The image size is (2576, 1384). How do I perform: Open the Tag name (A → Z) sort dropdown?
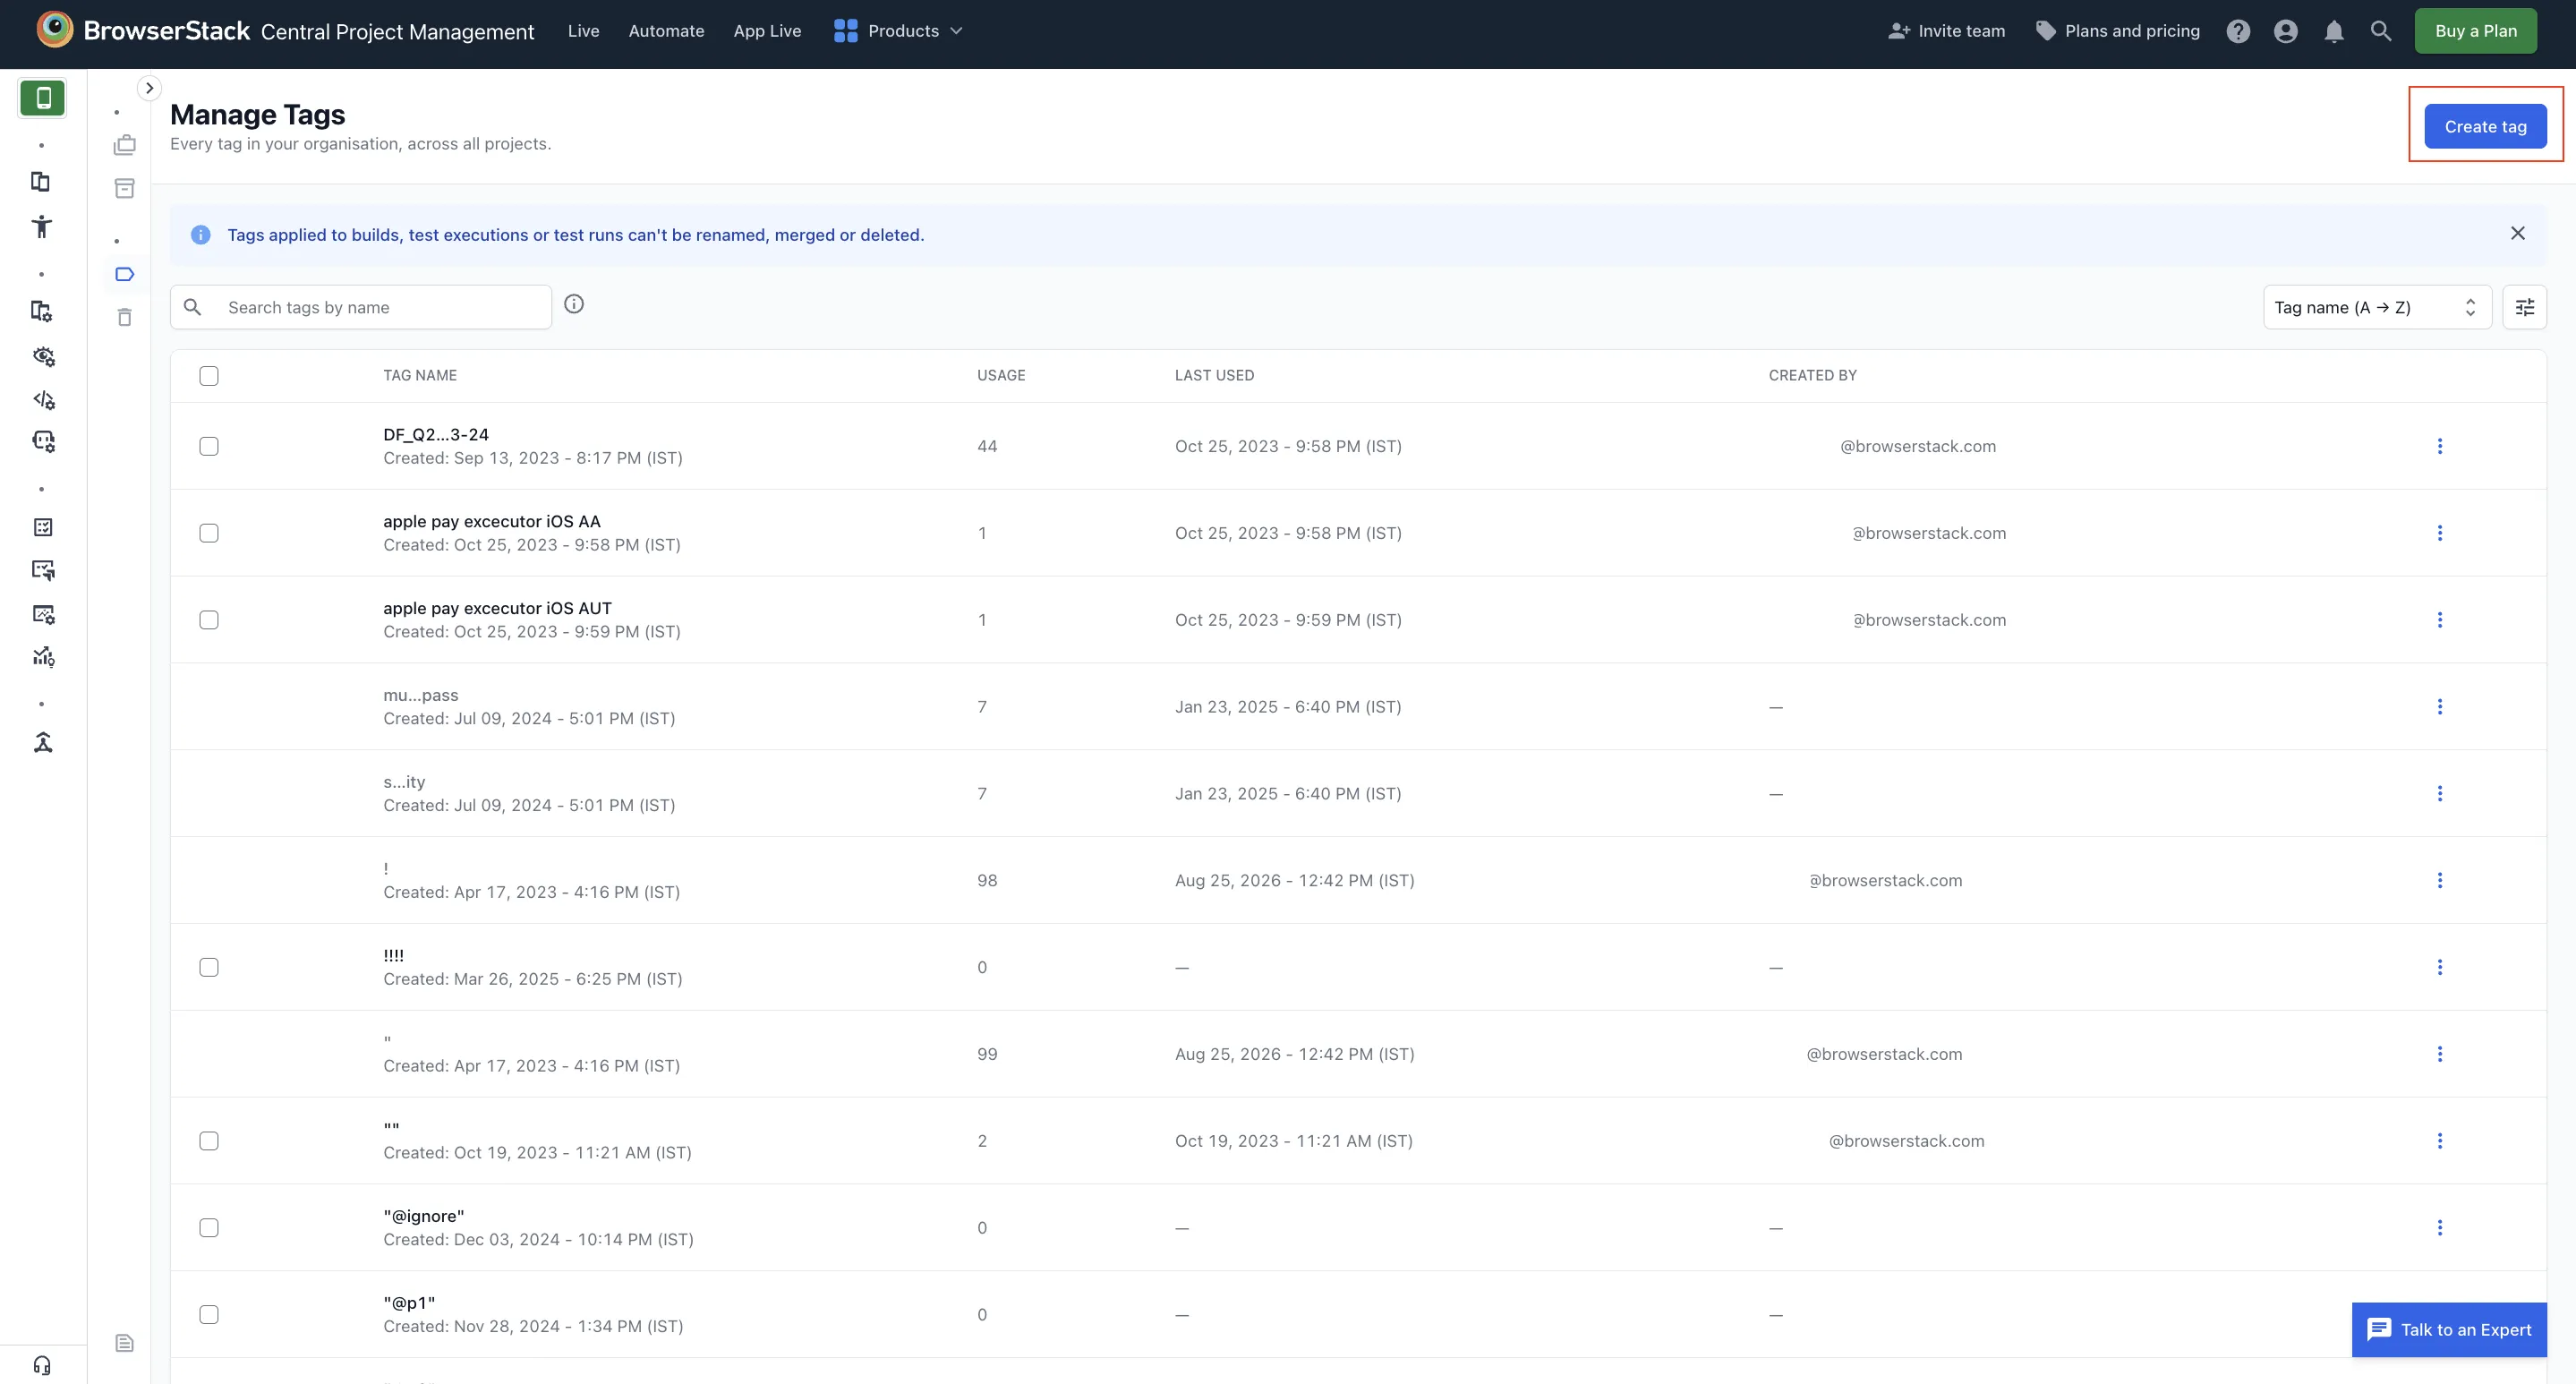point(2376,307)
